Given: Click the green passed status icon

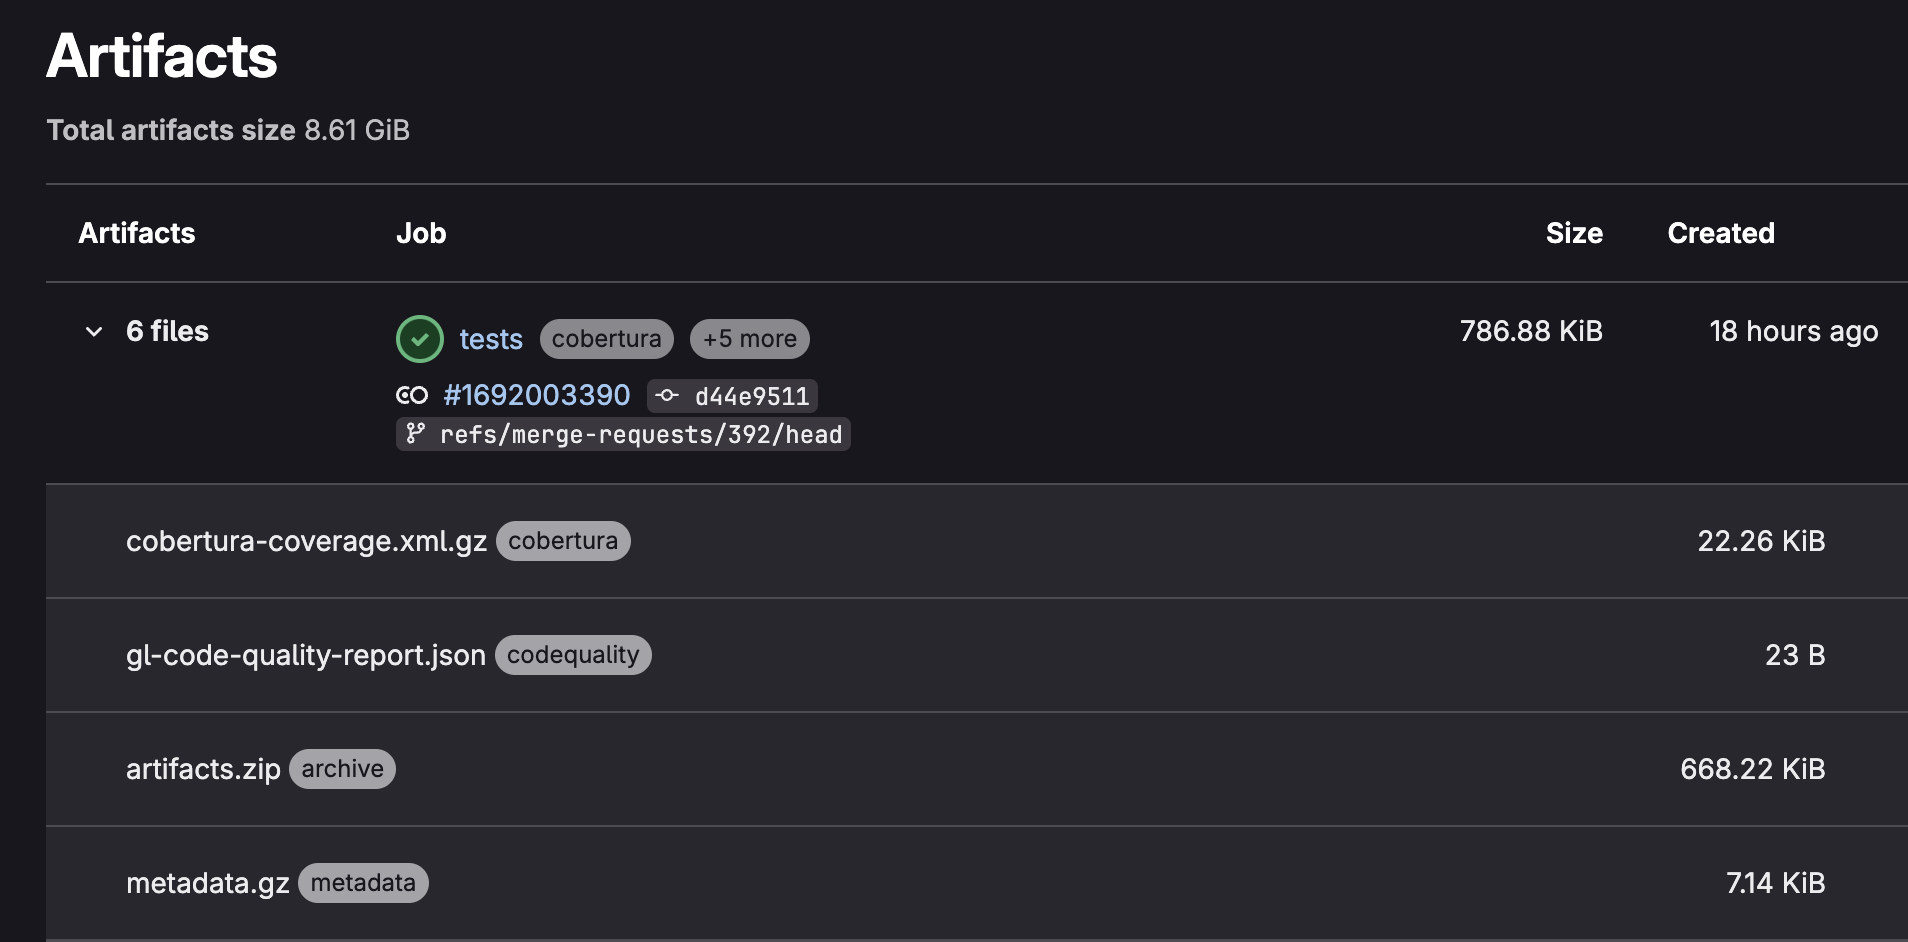Looking at the screenshot, I should point(420,339).
